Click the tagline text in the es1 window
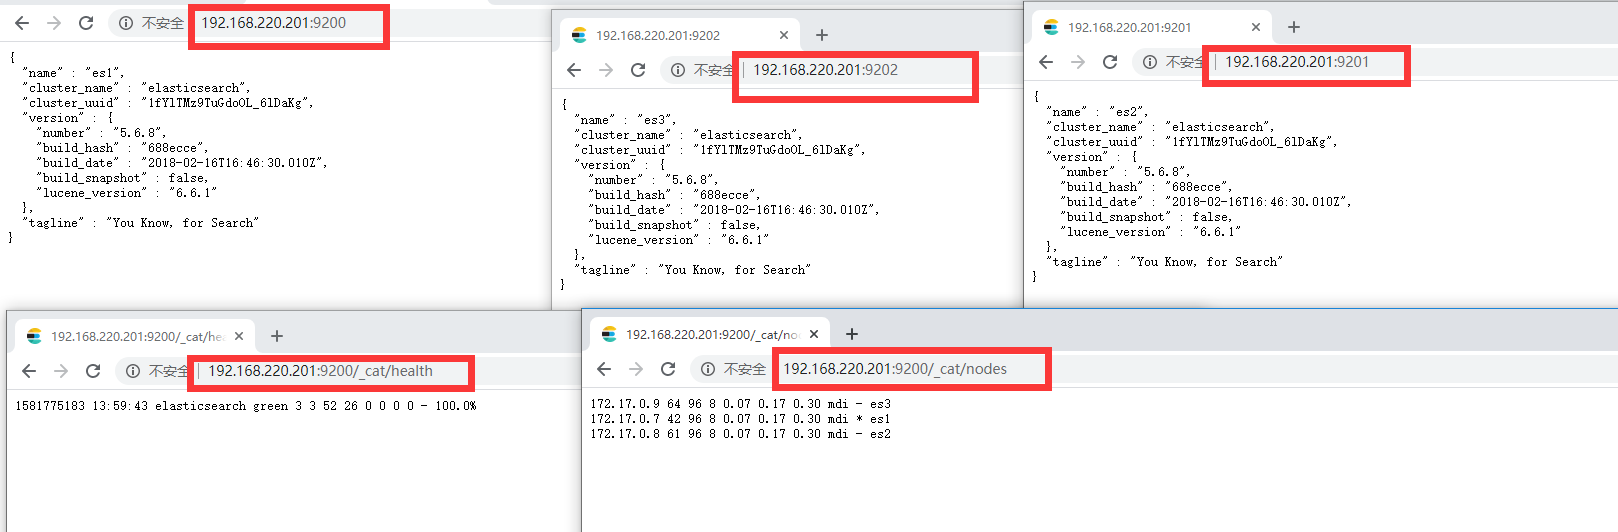 140,223
